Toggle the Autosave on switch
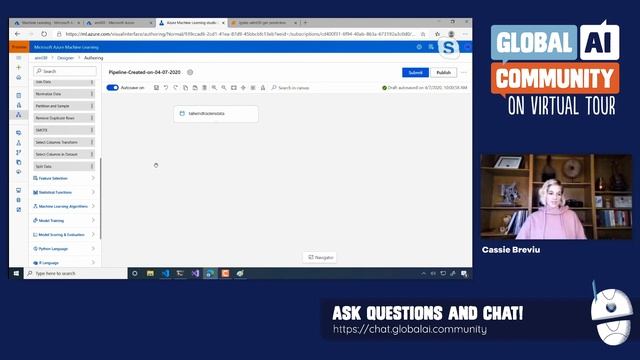Image resolution: width=640 pixels, height=360 pixels. click(x=112, y=88)
